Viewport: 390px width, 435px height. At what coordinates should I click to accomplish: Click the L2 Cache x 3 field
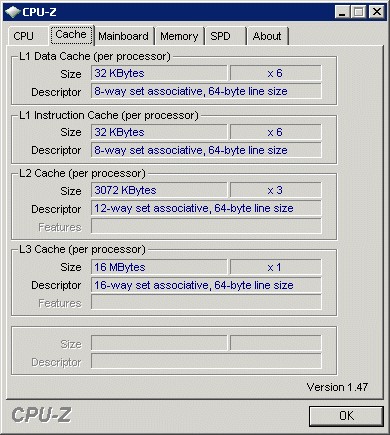pos(276,190)
